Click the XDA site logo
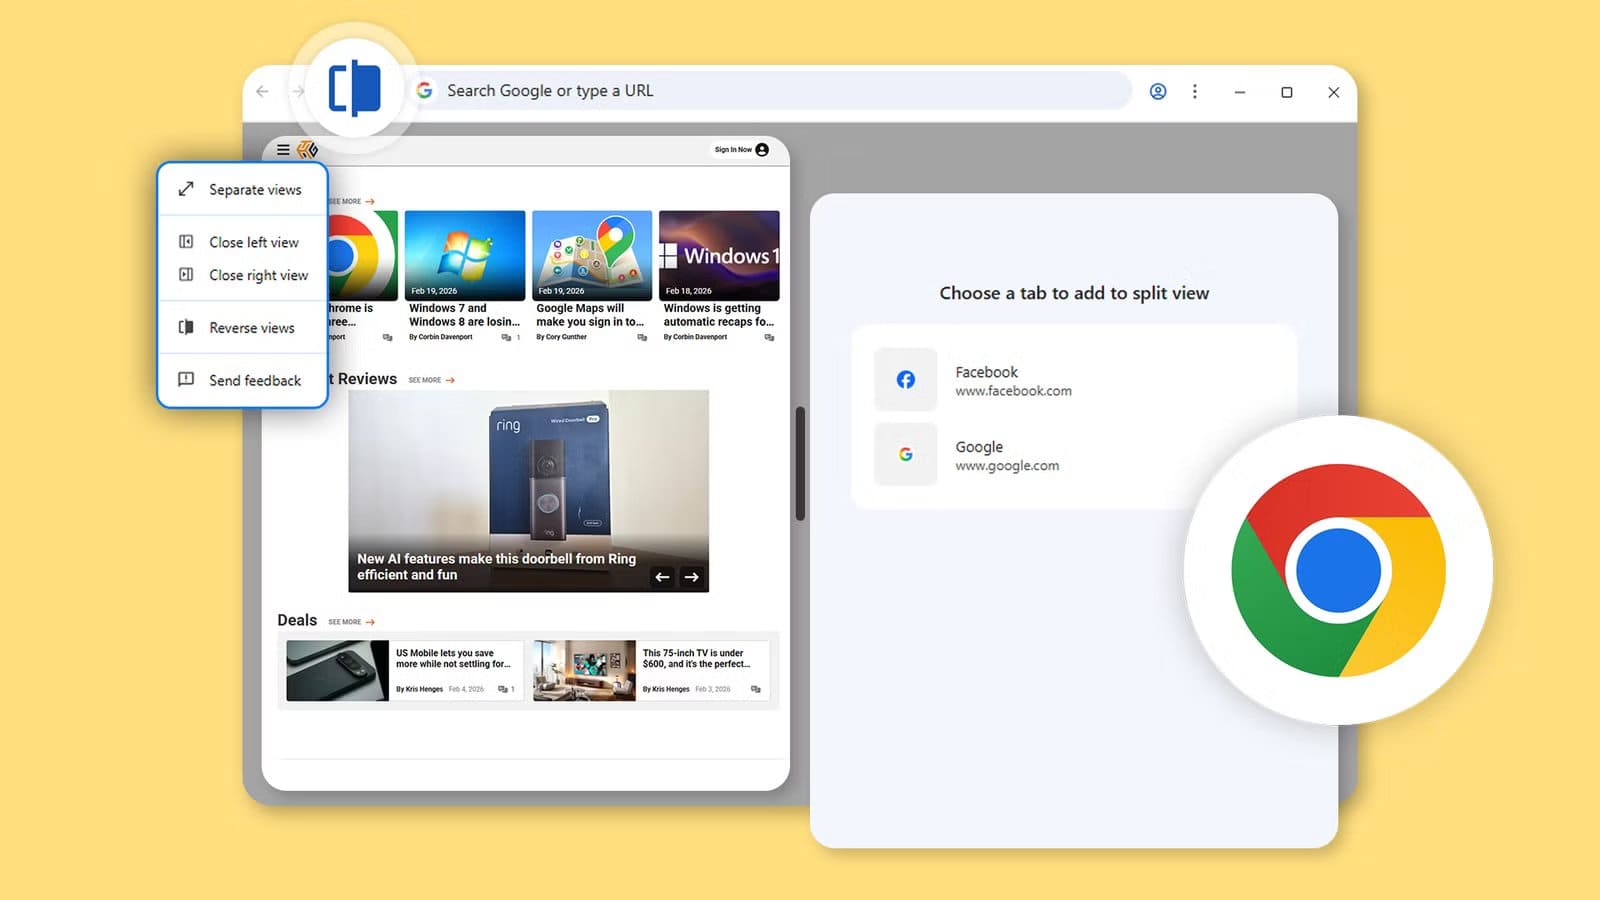Screen dimensions: 1600x900 [x=306, y=149]
